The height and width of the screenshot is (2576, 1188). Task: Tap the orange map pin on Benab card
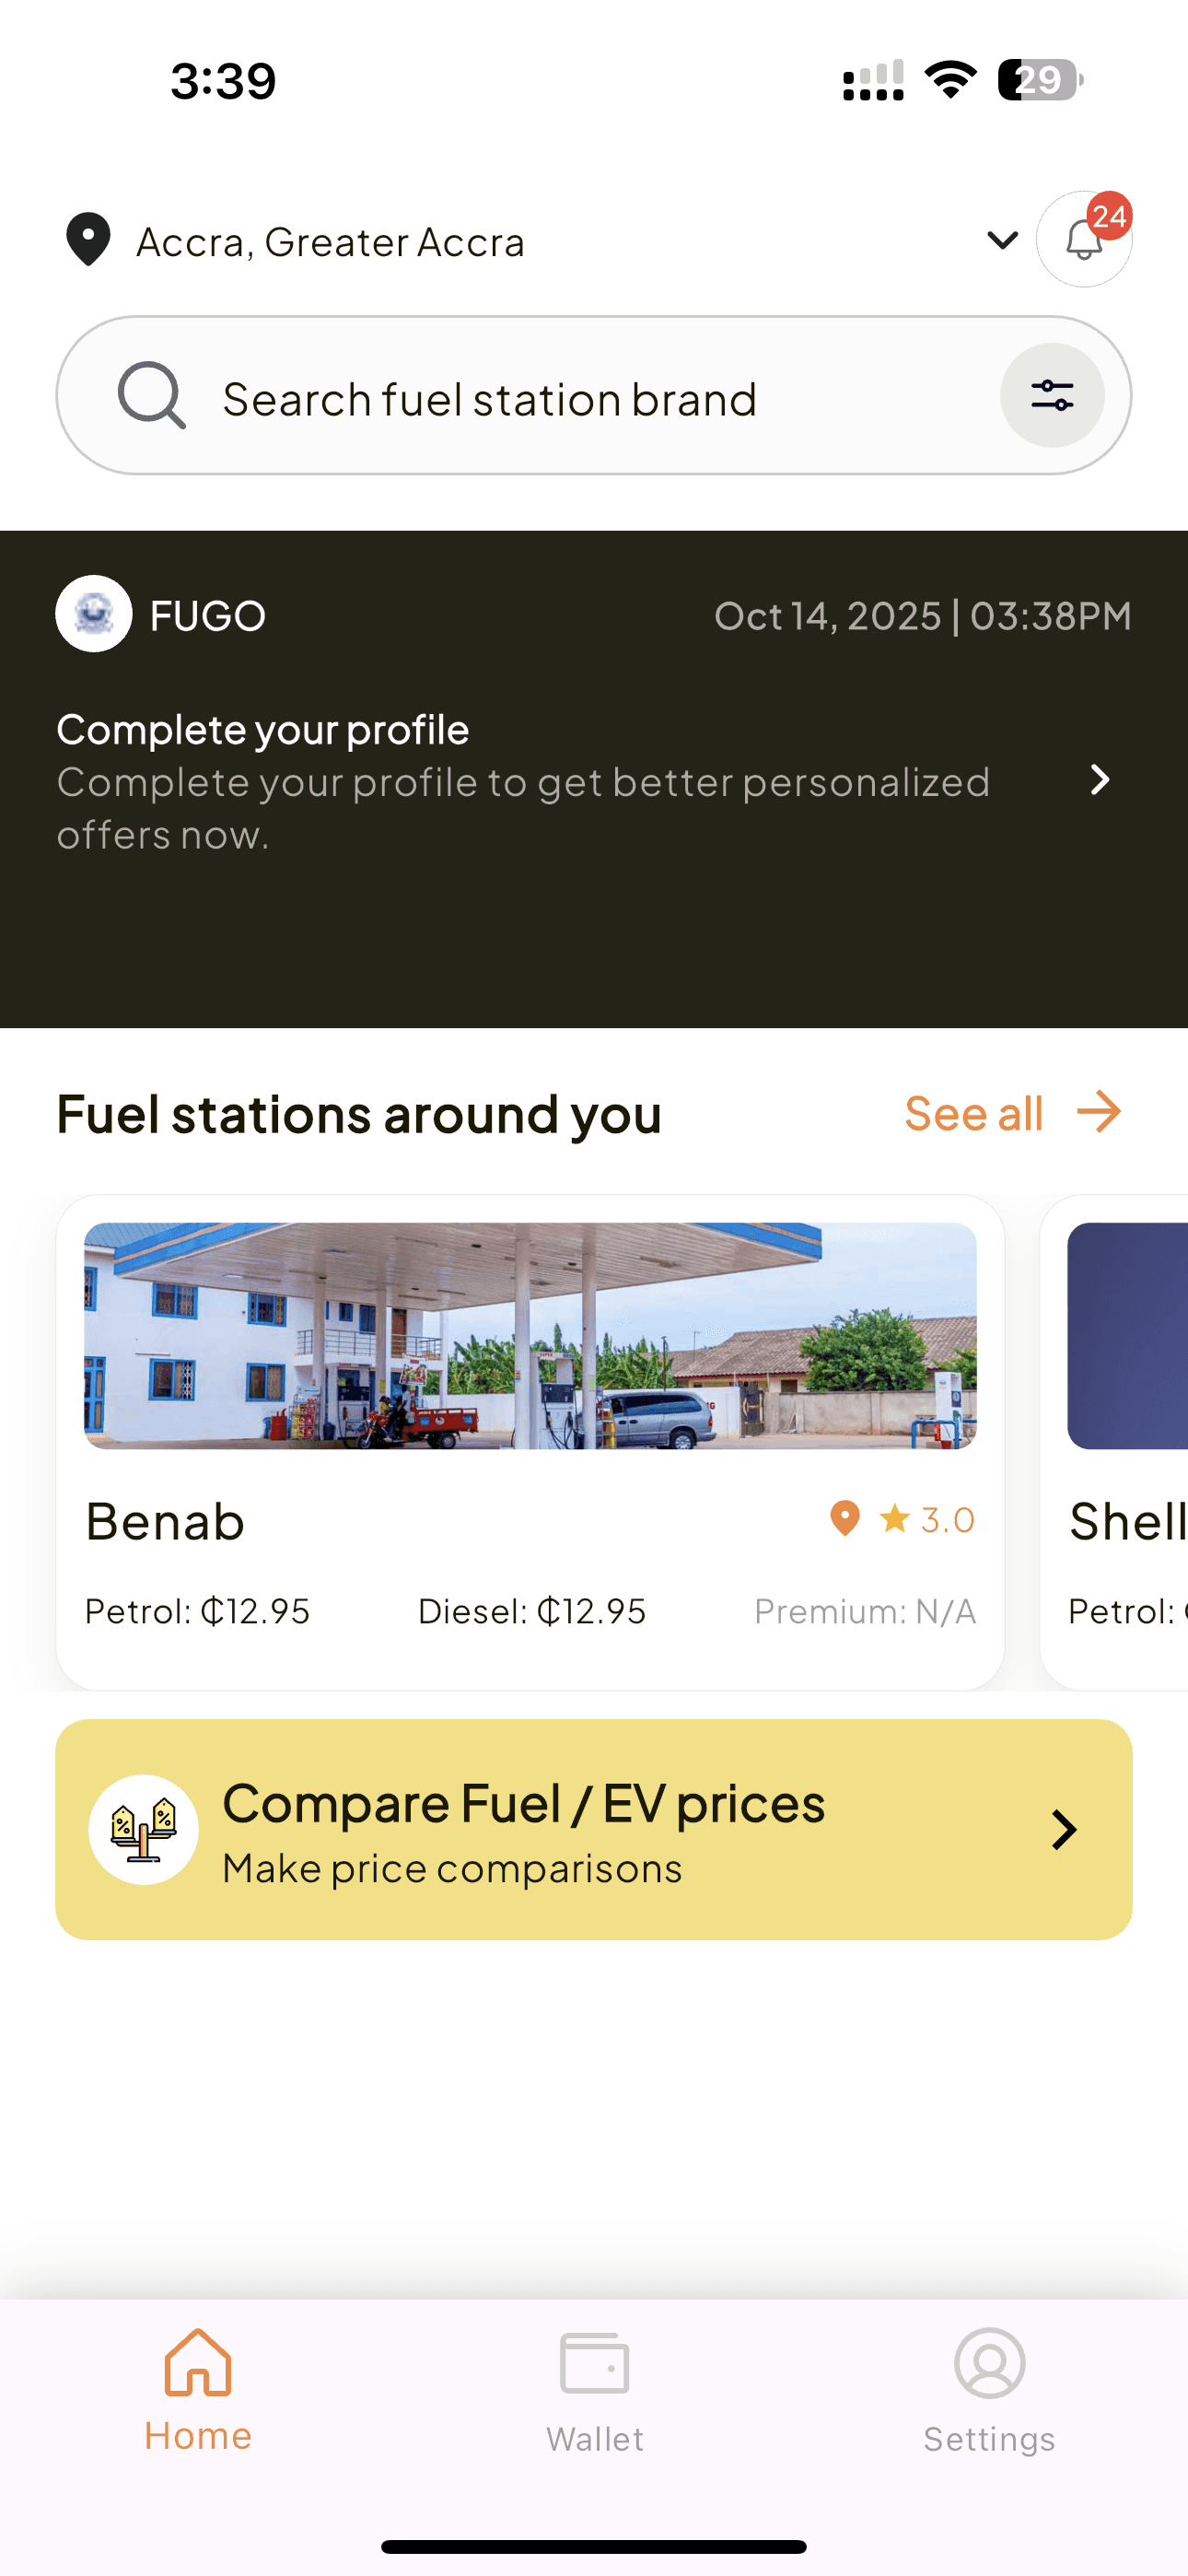(845, 1518)
